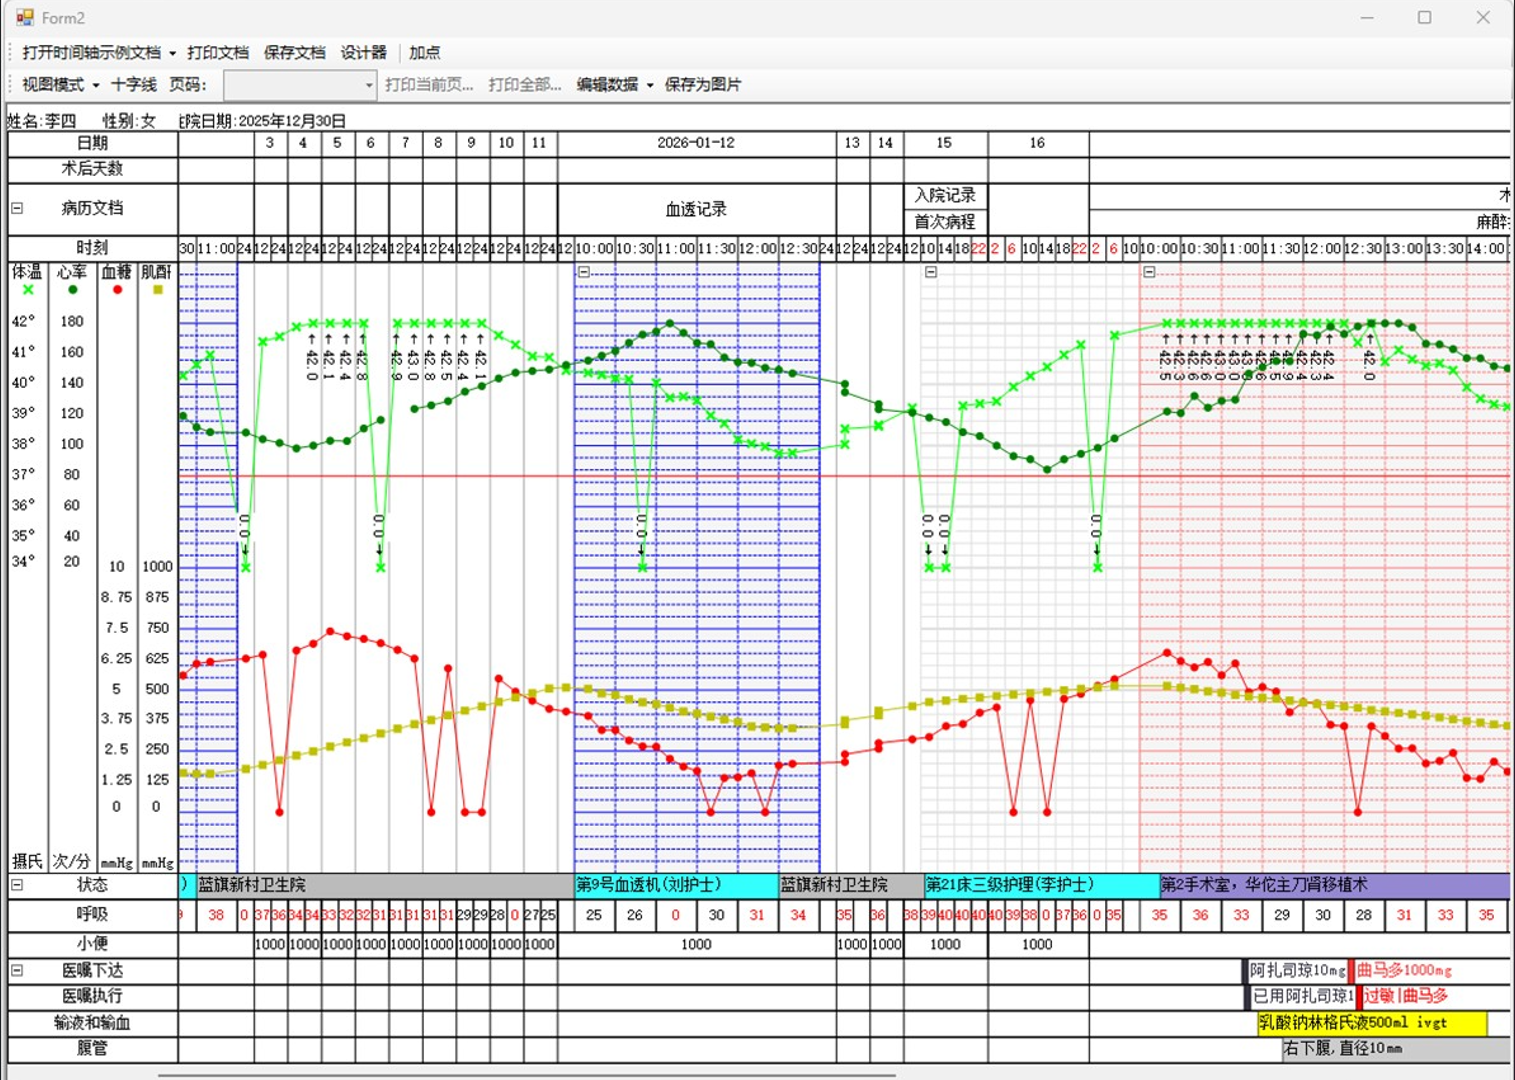This screenshot has width=1515, height=1080.
Task: Select the 小便 row header
Action: pos(93,944)
